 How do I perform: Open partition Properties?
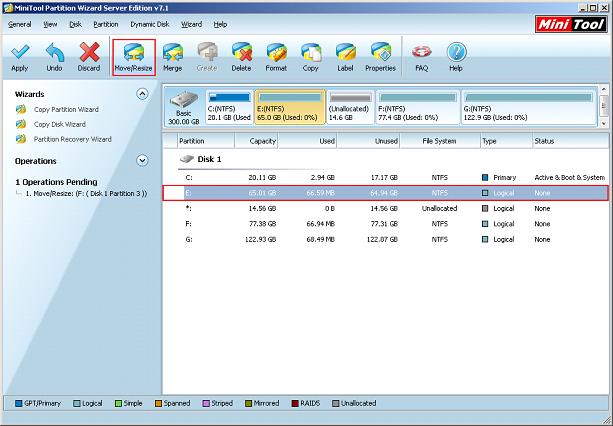point(380,57)
